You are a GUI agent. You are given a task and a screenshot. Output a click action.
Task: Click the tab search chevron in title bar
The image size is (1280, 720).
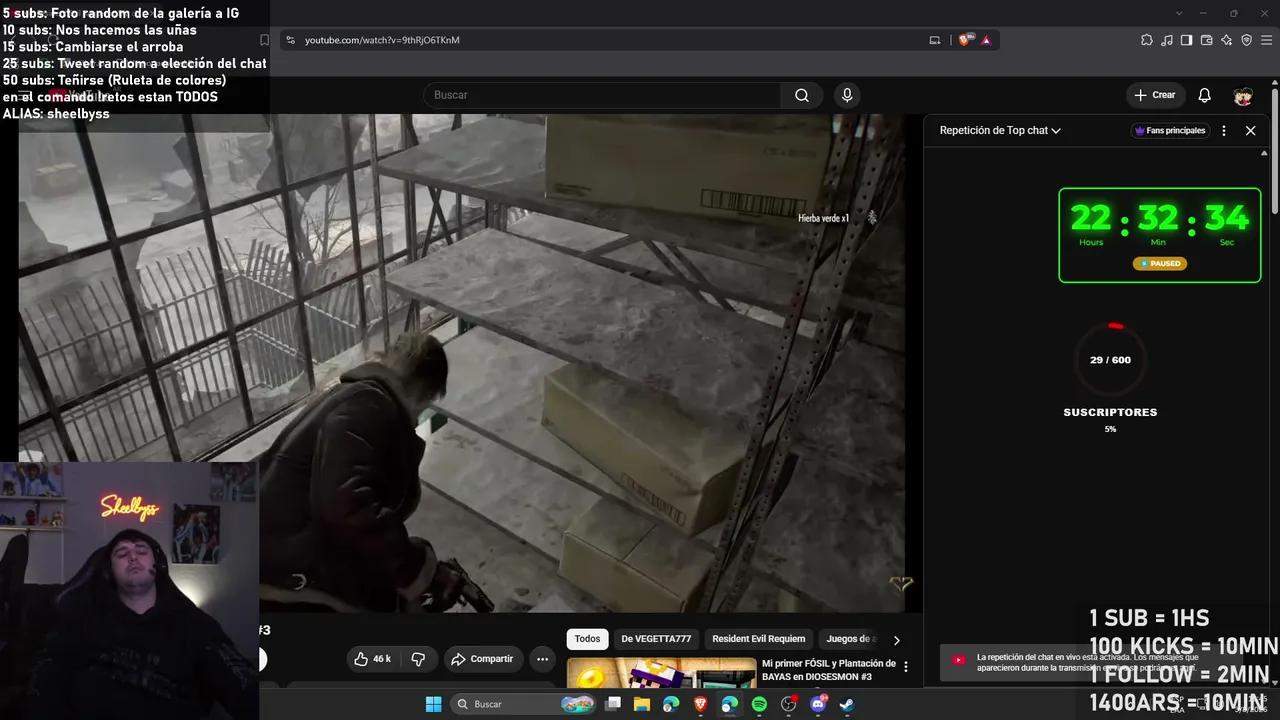[1179, 13]
